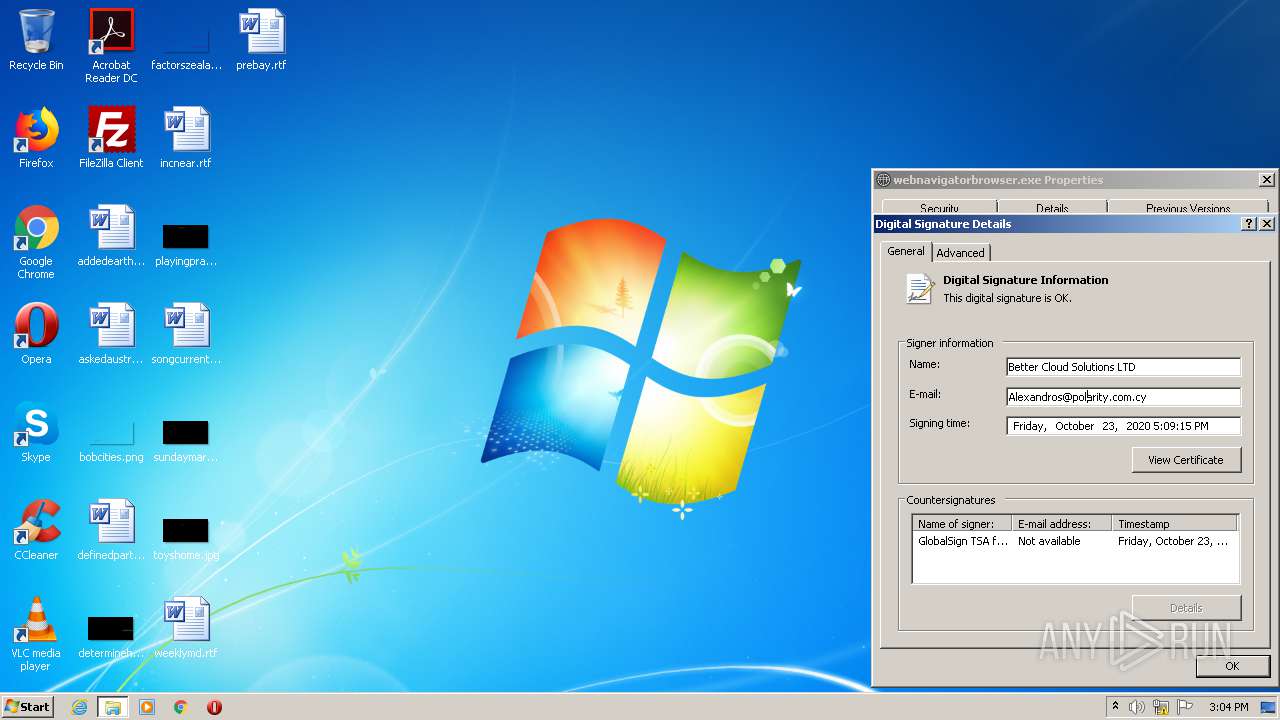The image size is (1280, 720).
Task: Click the Start button
Action: point(28,707)
